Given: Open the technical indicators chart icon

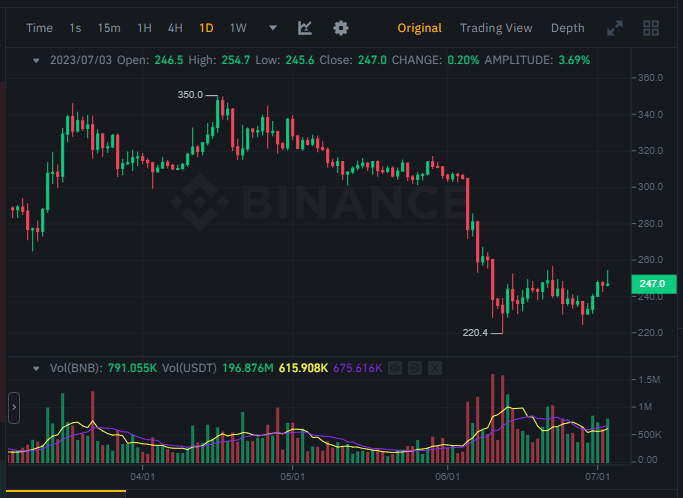Looking at the screenshot, I should 305,28.
